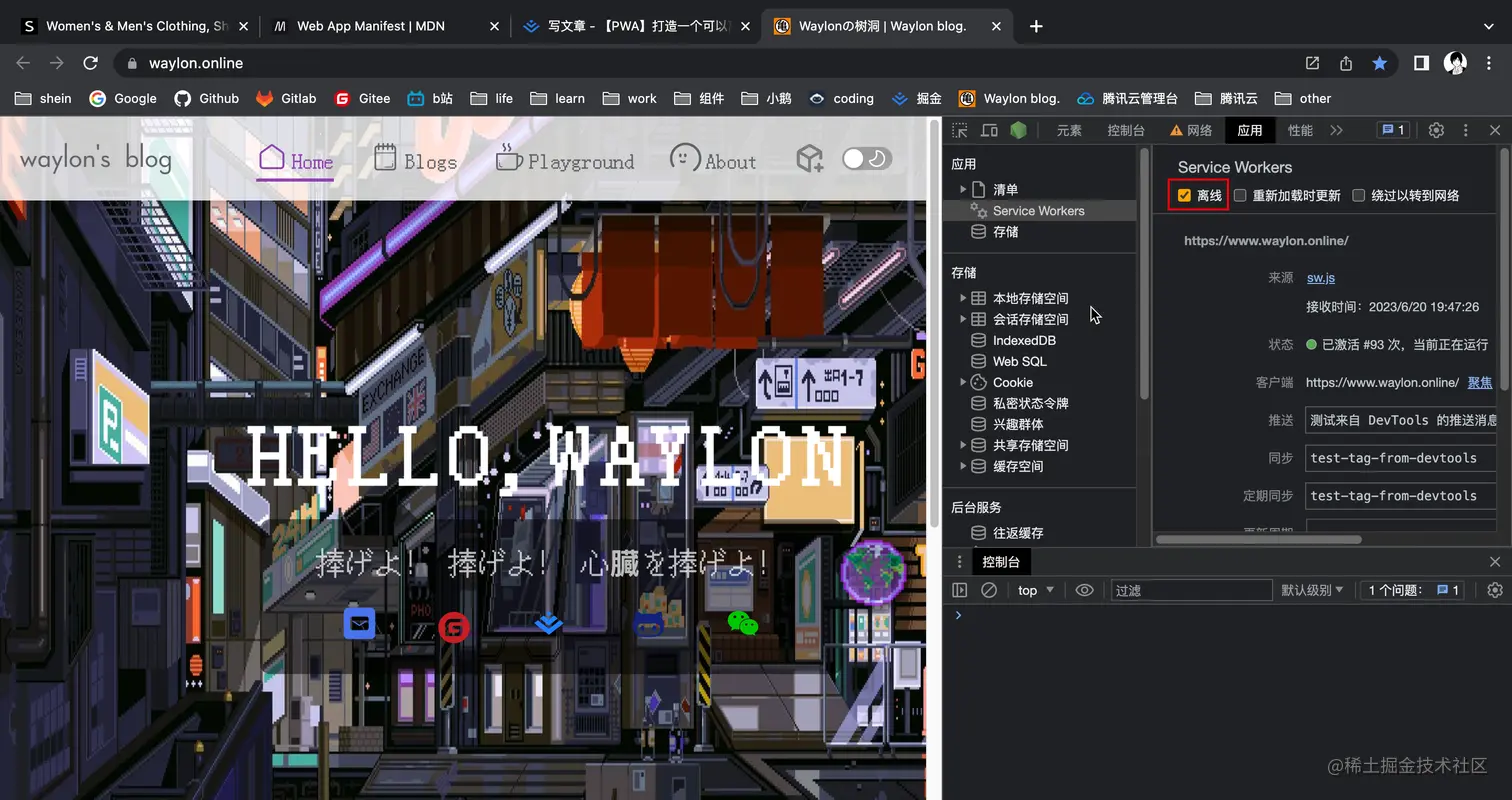Expand the 清单 manifest tree node
The image size is (1512, 800).
point(963,189)
